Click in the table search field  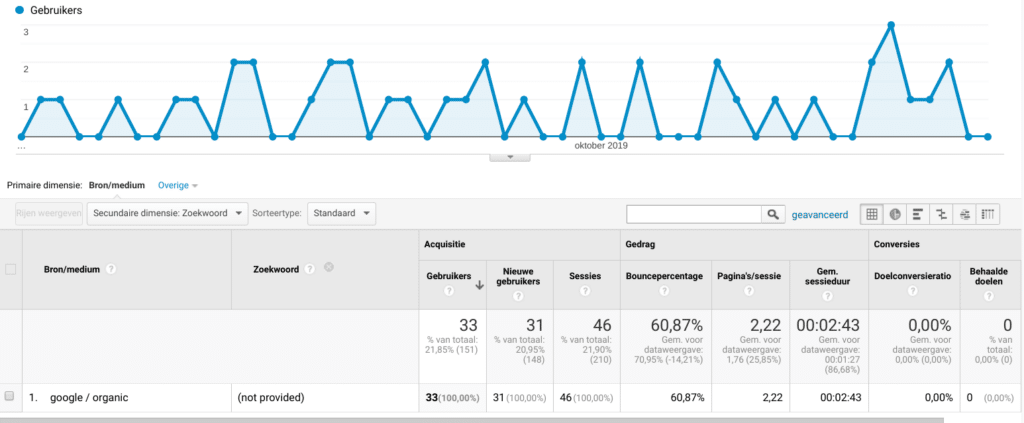point(692,214)
